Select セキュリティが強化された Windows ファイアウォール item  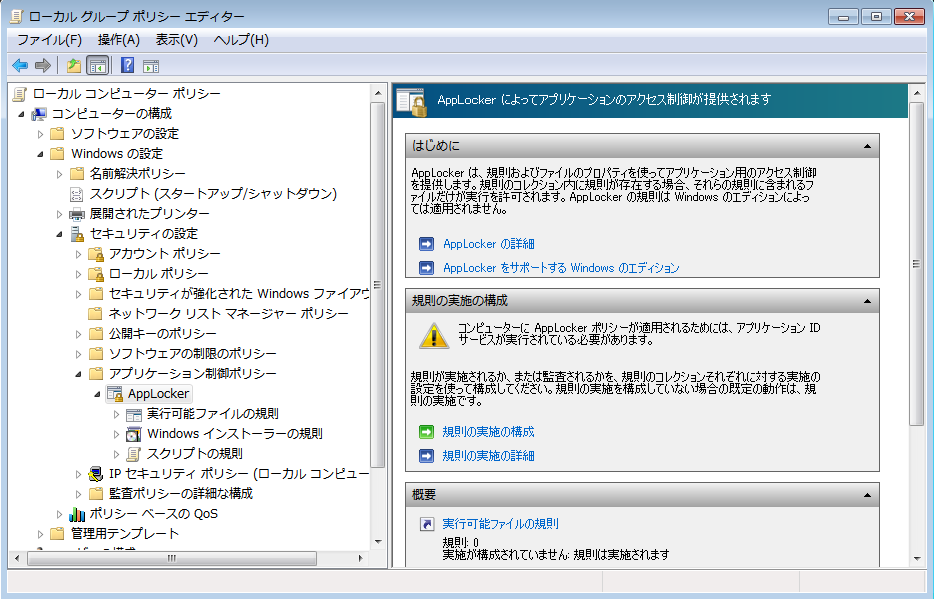[239, 294]
